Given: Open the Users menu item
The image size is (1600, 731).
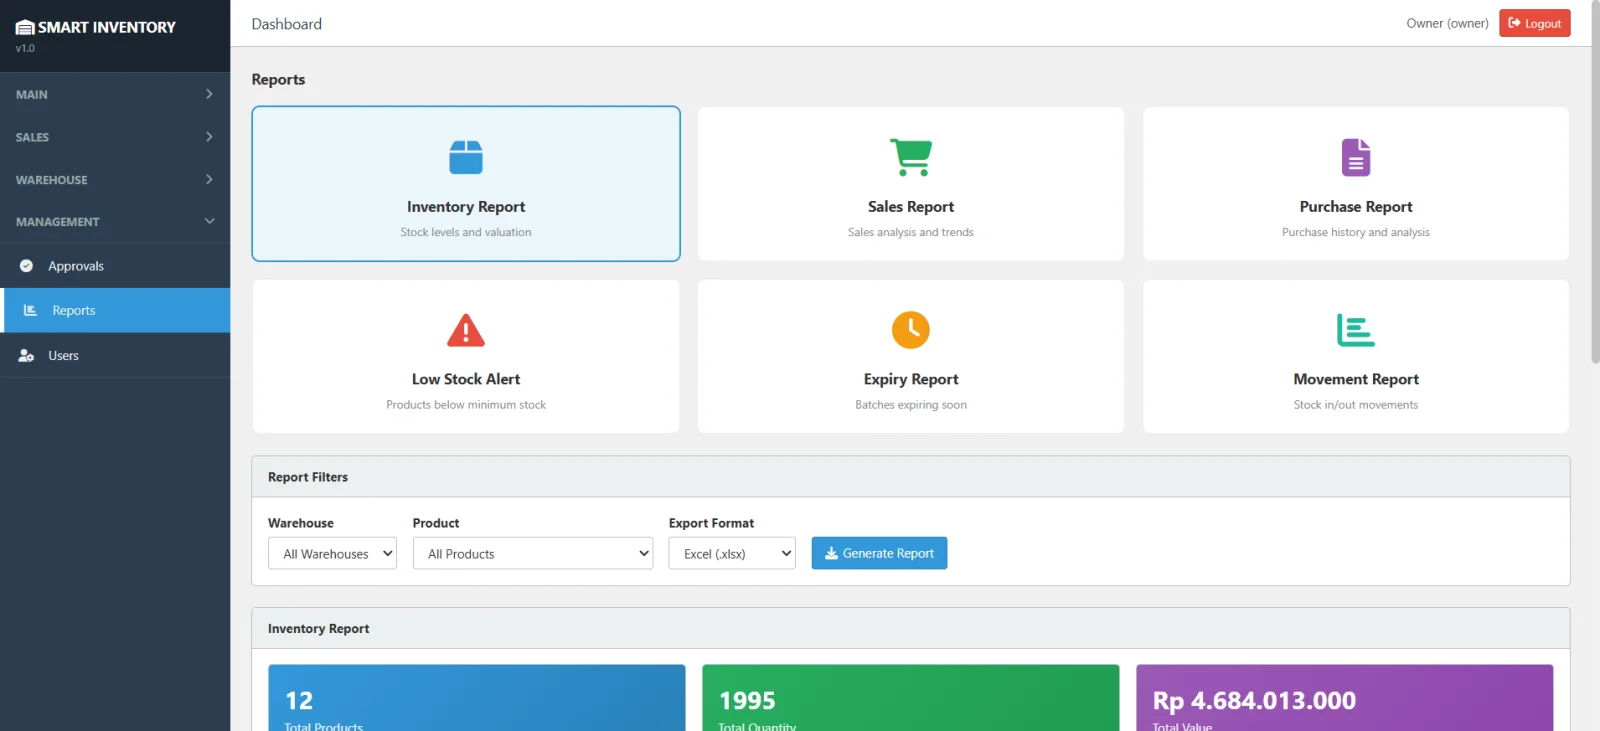Looking at the screenshot, I should [x=64, y=356].
